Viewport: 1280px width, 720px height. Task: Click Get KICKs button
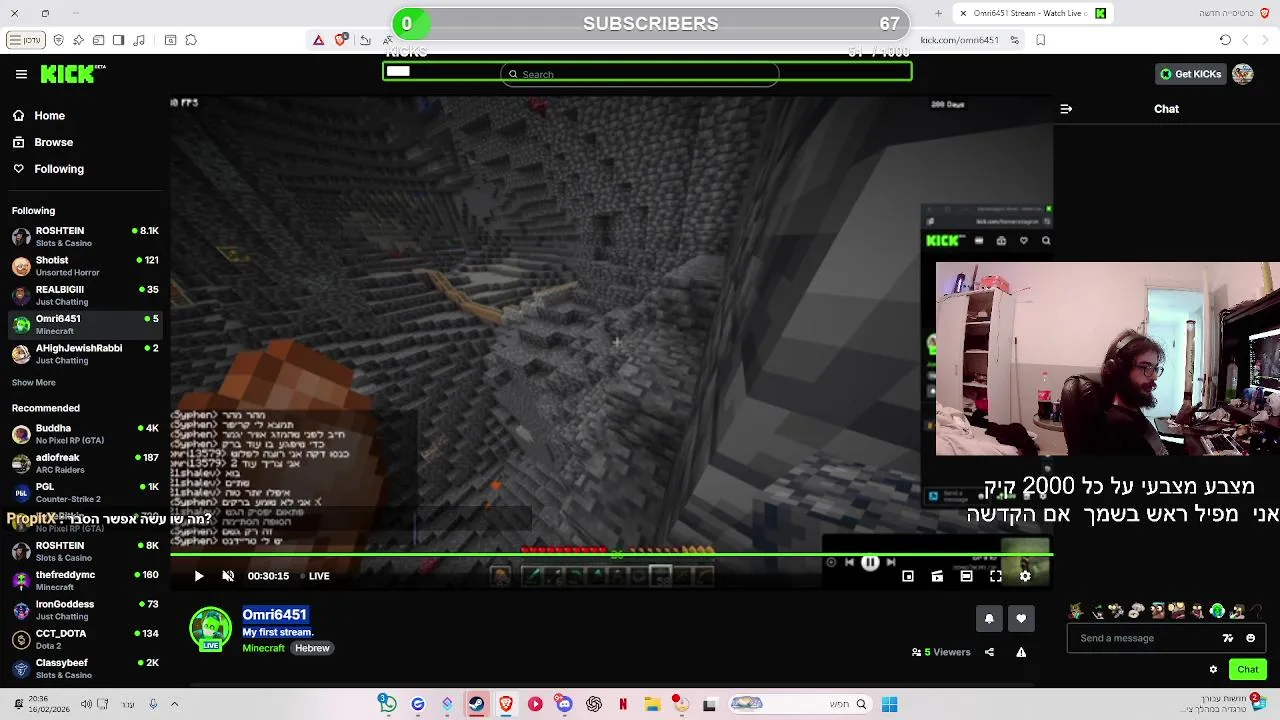1190,74
